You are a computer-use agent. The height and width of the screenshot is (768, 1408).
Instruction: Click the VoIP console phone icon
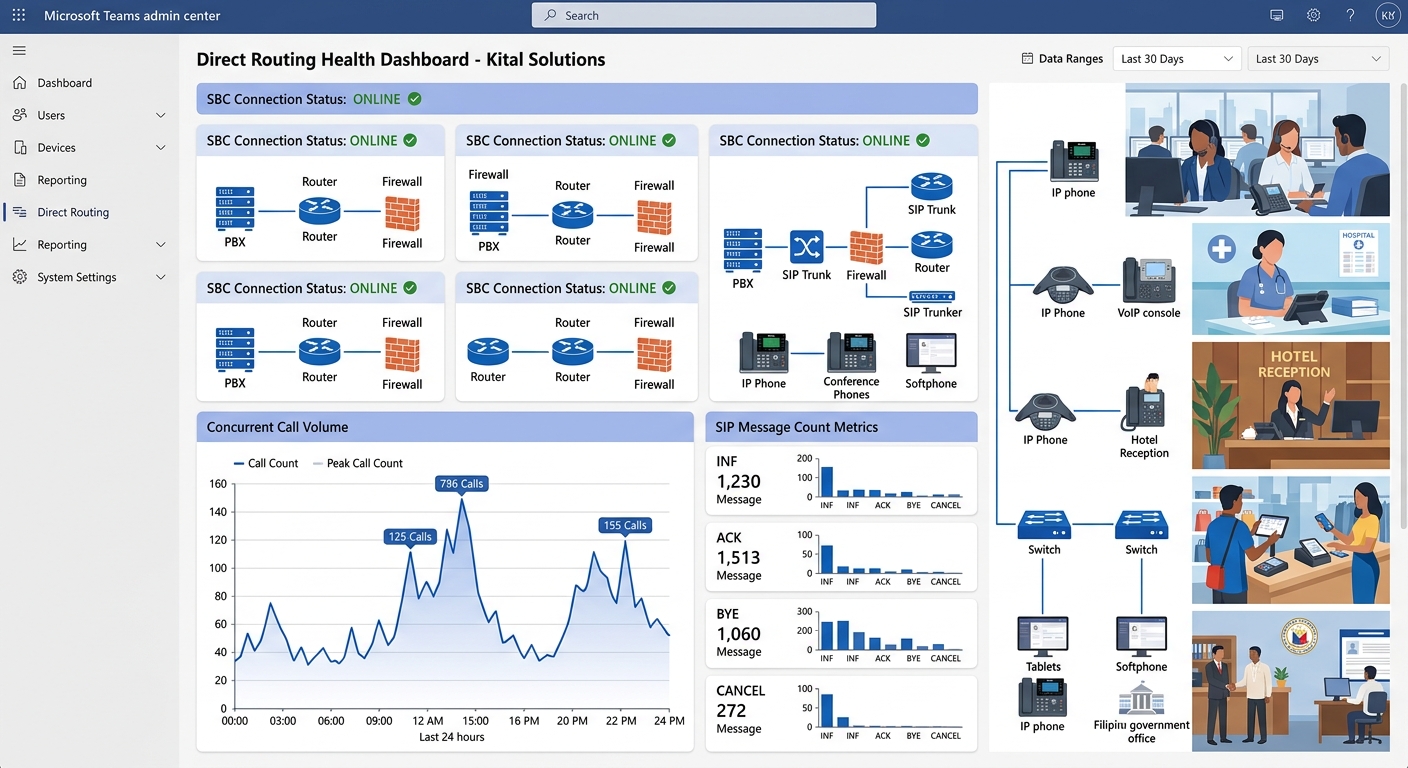[1148, 281]
